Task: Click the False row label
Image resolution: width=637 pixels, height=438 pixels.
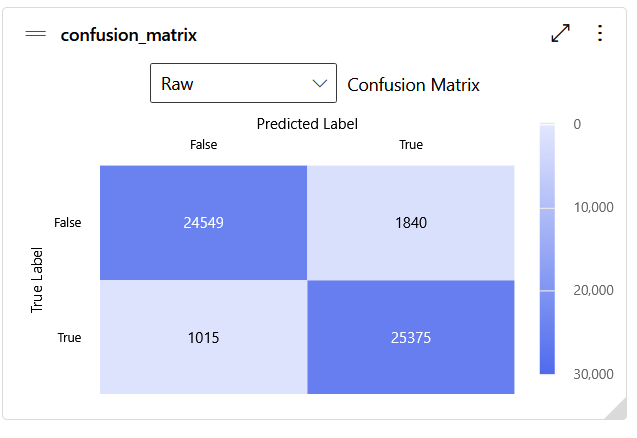Action: [x=68, y=223]
